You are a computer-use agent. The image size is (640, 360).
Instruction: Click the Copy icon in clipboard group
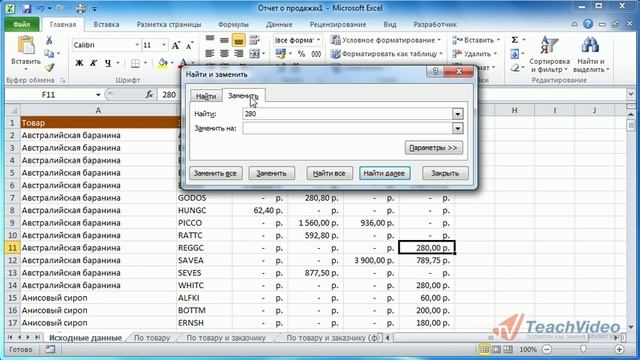[x=49, y=53]
